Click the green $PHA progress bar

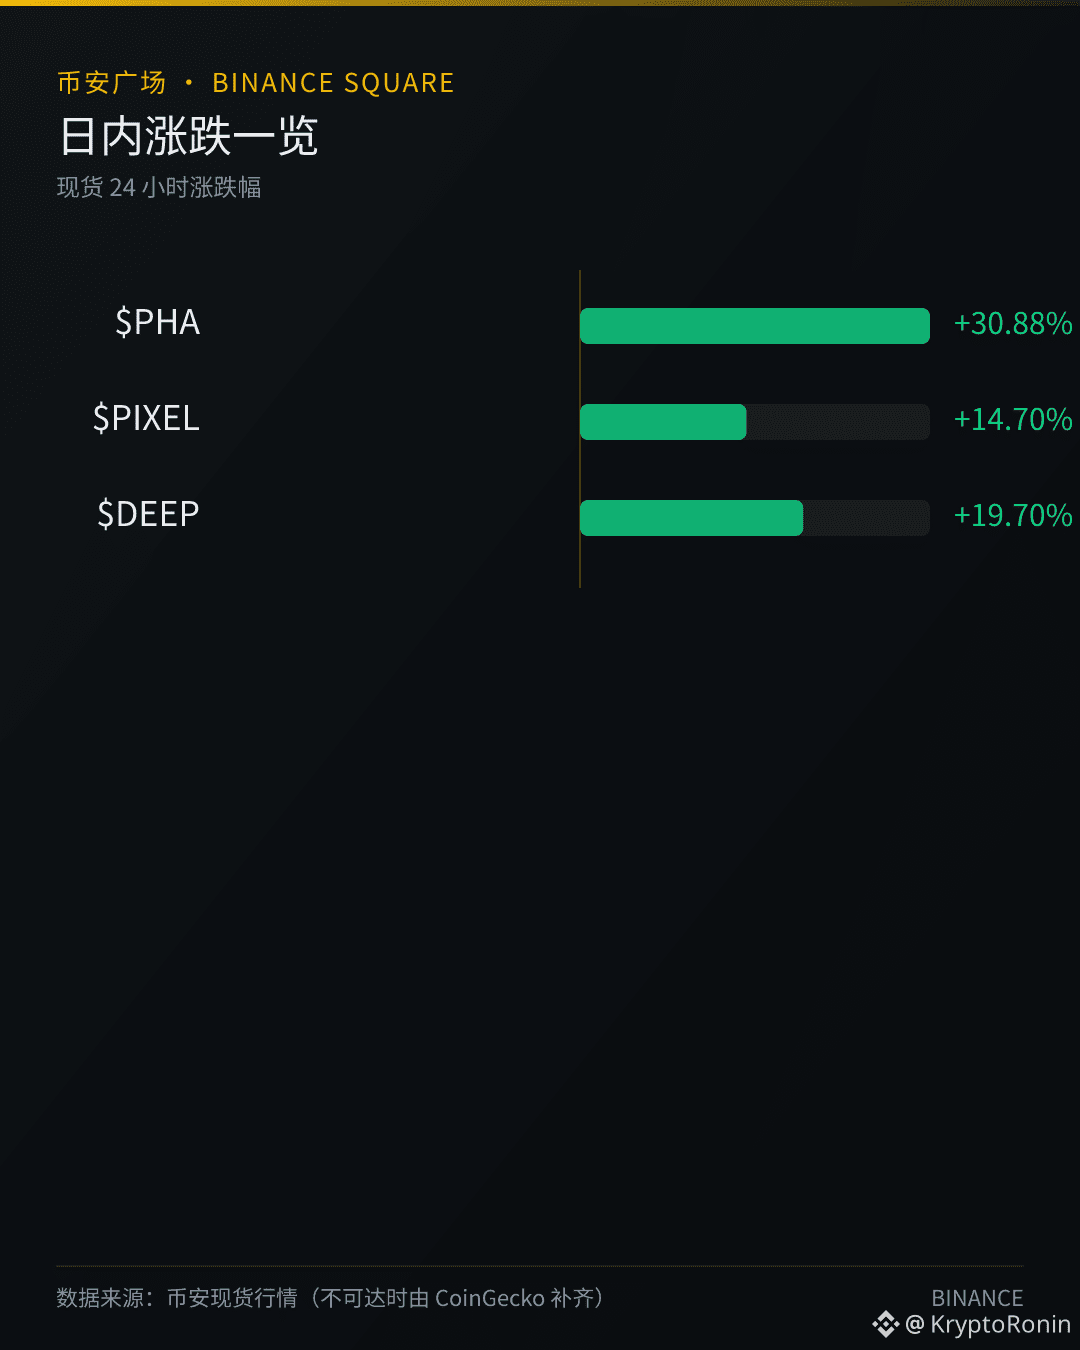[755, 326]
